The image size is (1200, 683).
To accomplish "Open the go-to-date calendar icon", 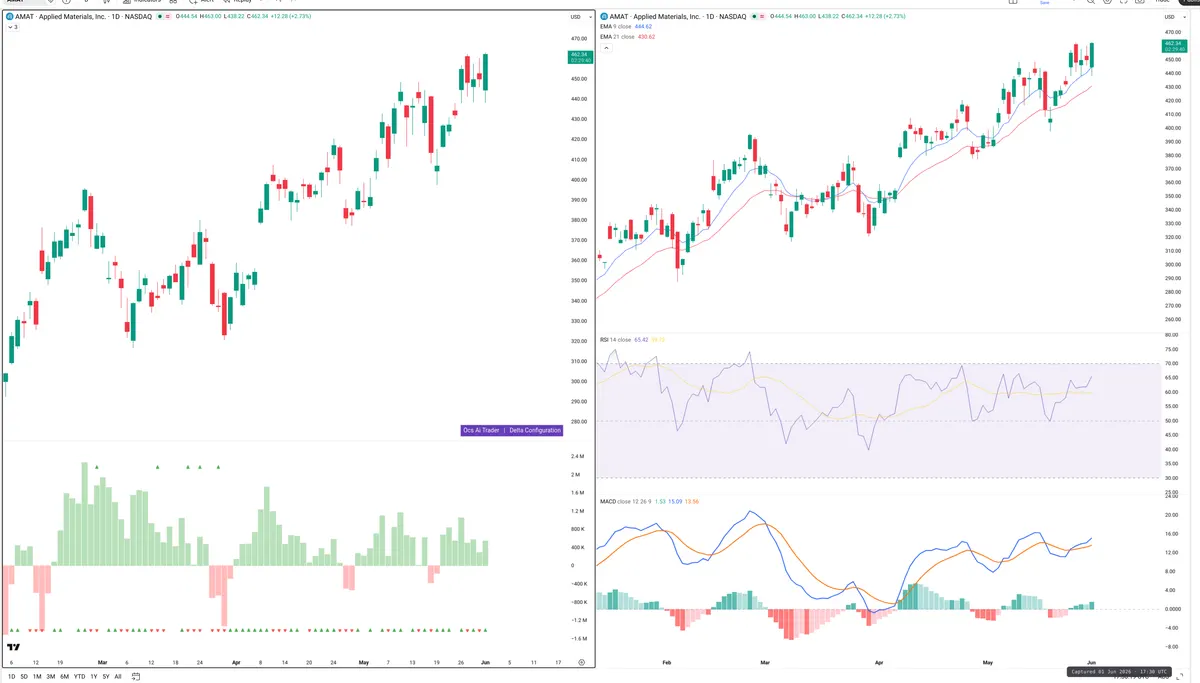I will (x=135, y=676).
